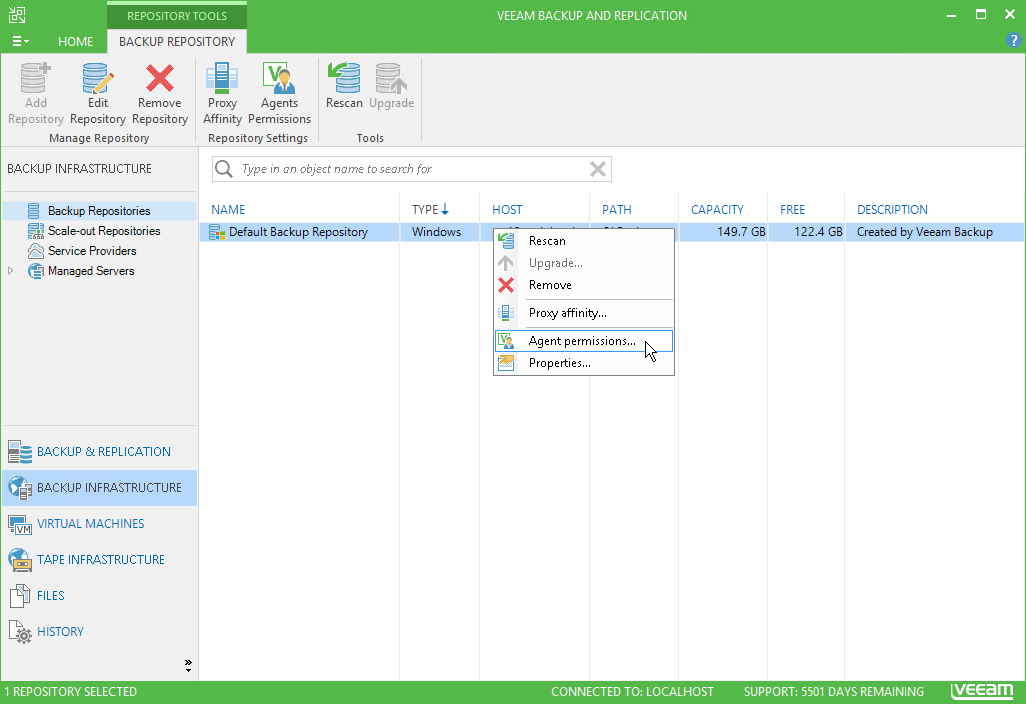Click in the object name search field
The height and width of the screenshot is (704, 1026).
tap(412, 169)
